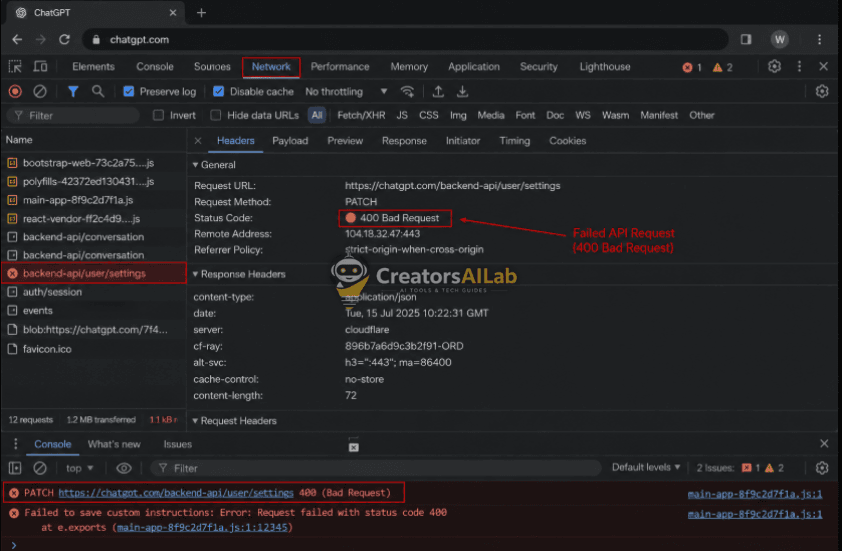Screen dimensions: 842x551
Task: Open the Default levels dropdown
Action: click(646, 467)
